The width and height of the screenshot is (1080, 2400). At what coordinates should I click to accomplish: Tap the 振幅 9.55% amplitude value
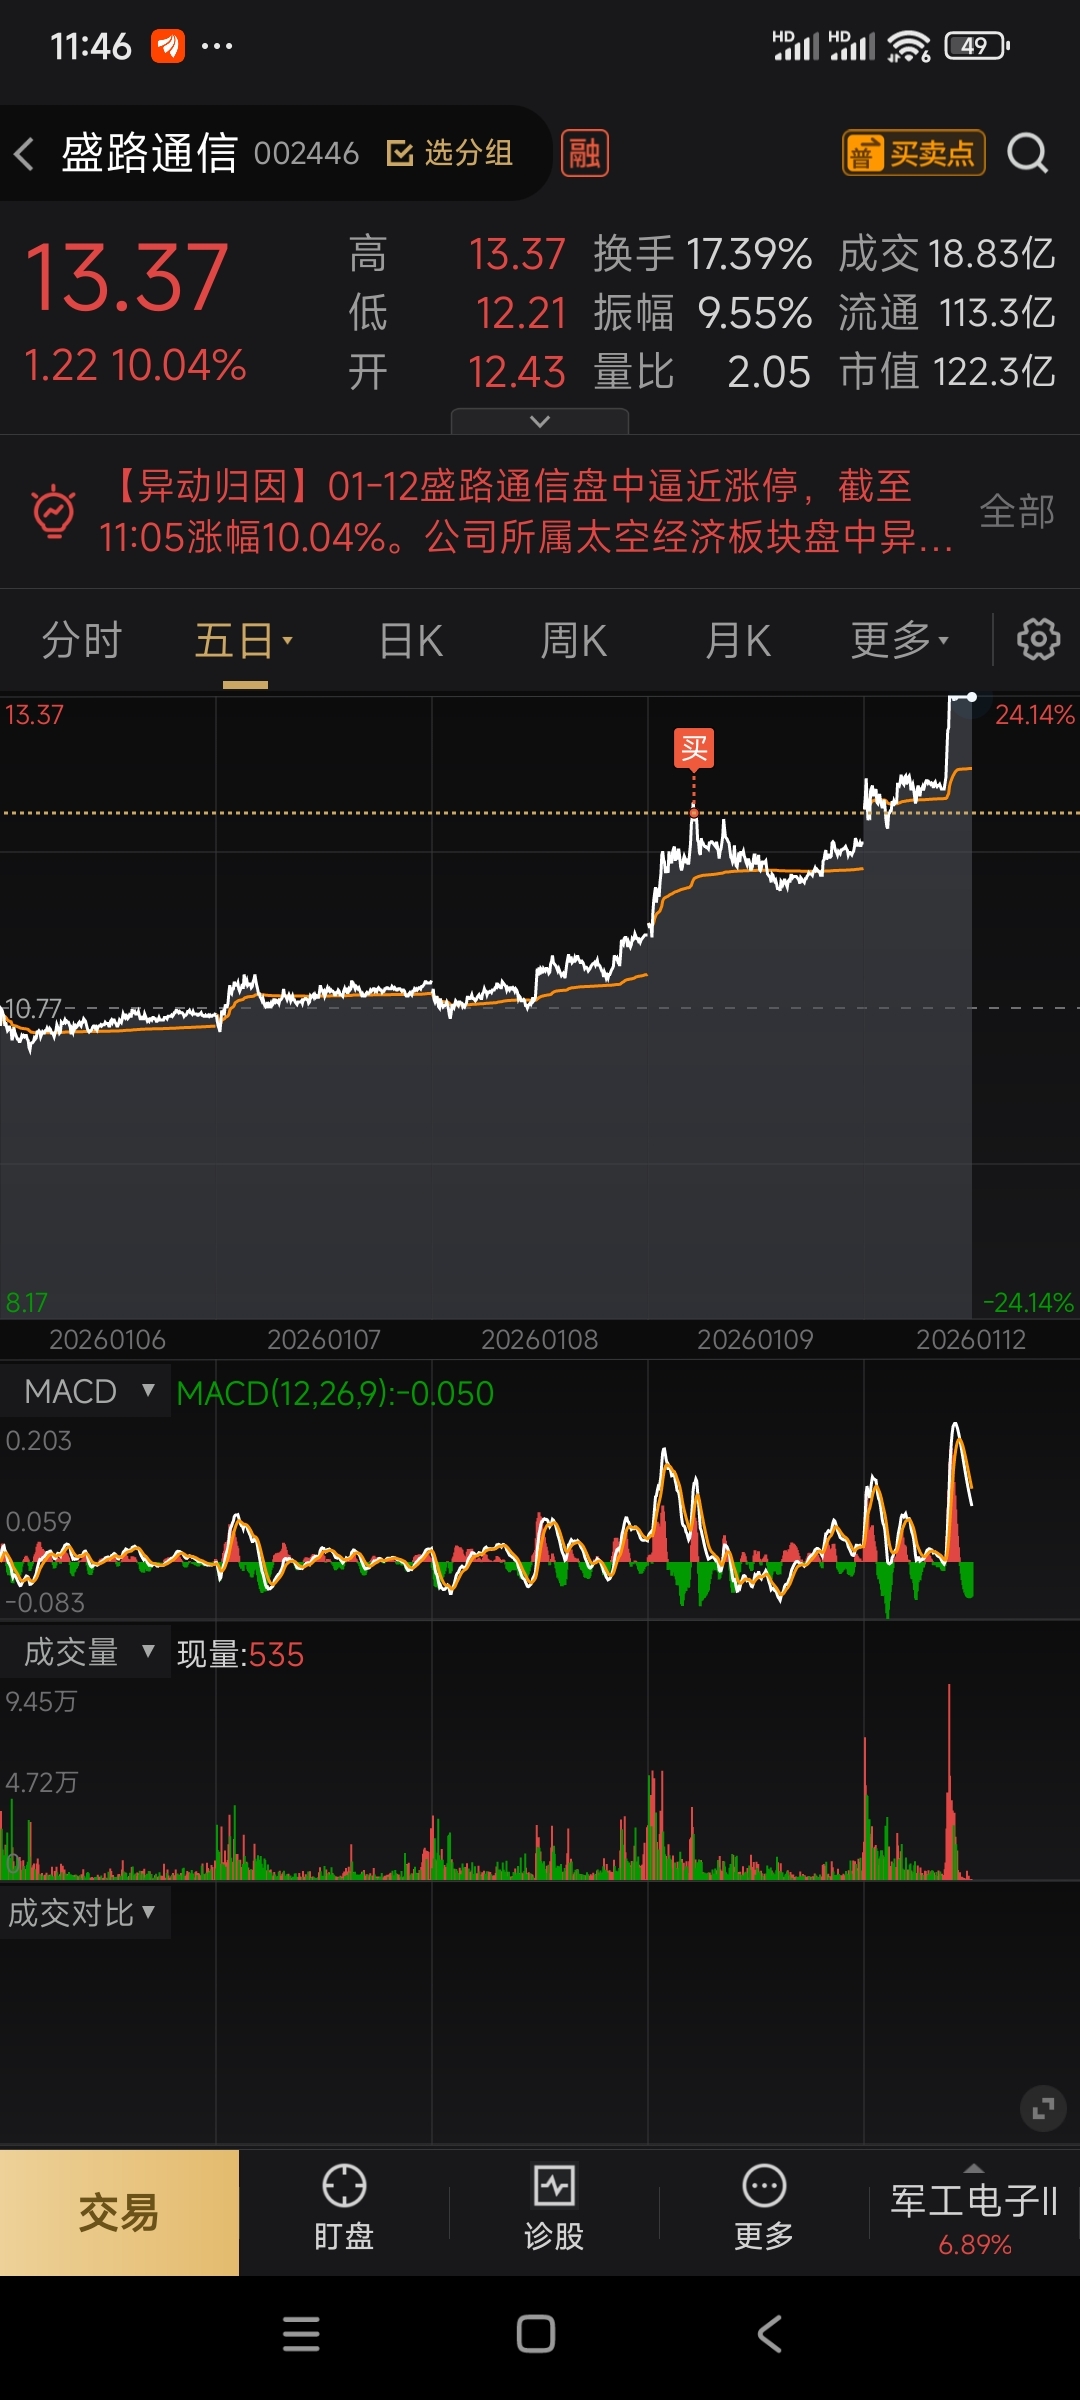(702, 313)
